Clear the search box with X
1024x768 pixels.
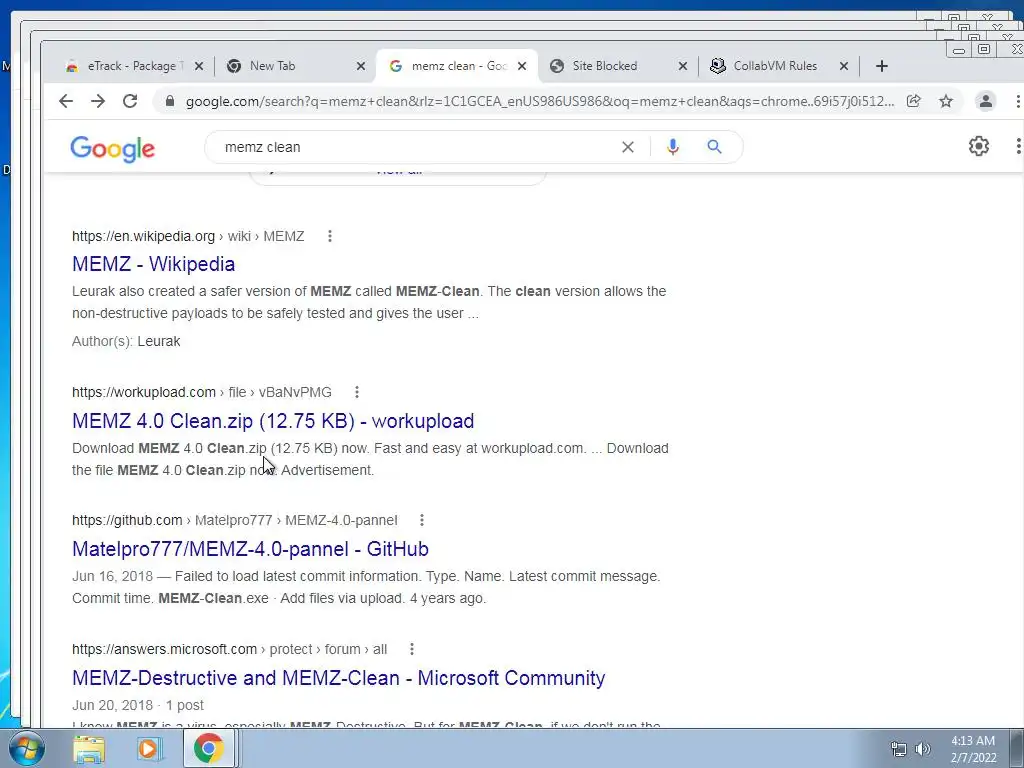628,148
